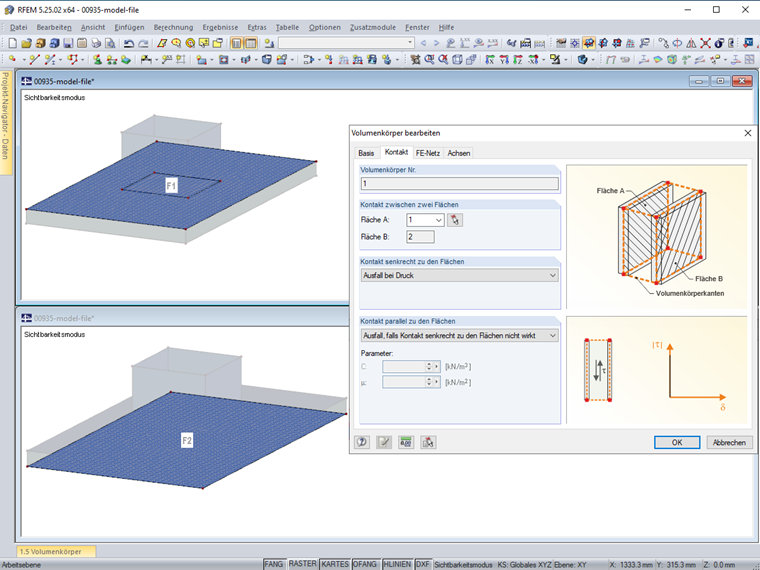The height and width of the screenshot is (570, 760).
Task: Switch to the Basis tab
Action: coord(366,153)
